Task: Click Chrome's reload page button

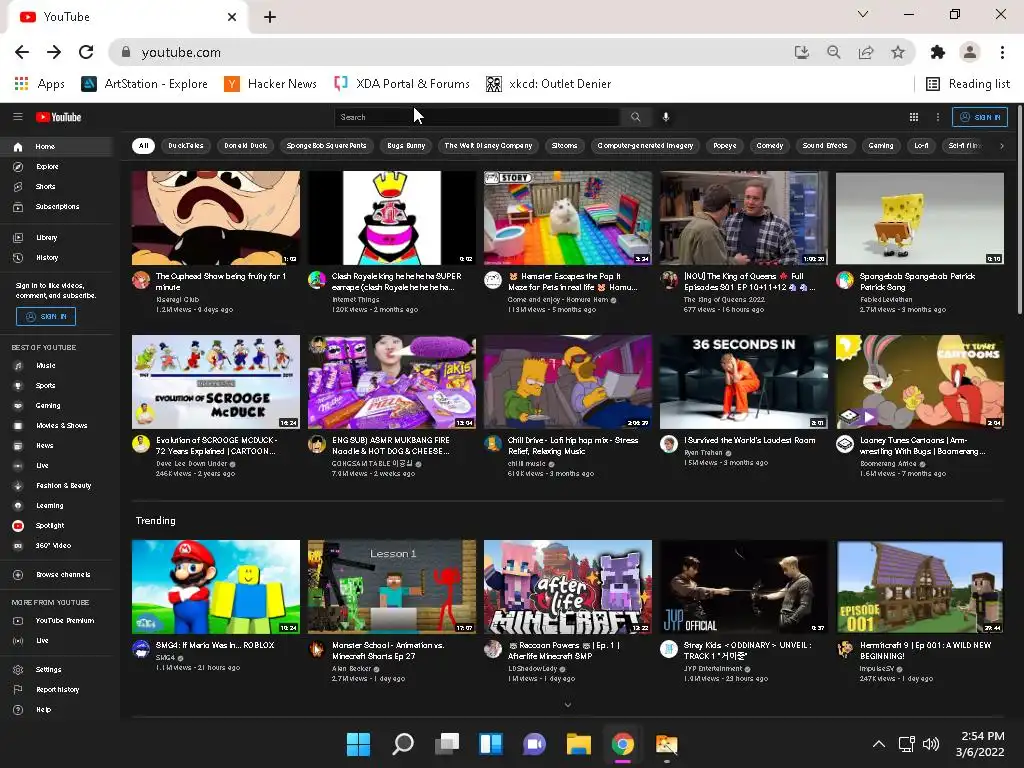Action: click(x=86, y=52)
